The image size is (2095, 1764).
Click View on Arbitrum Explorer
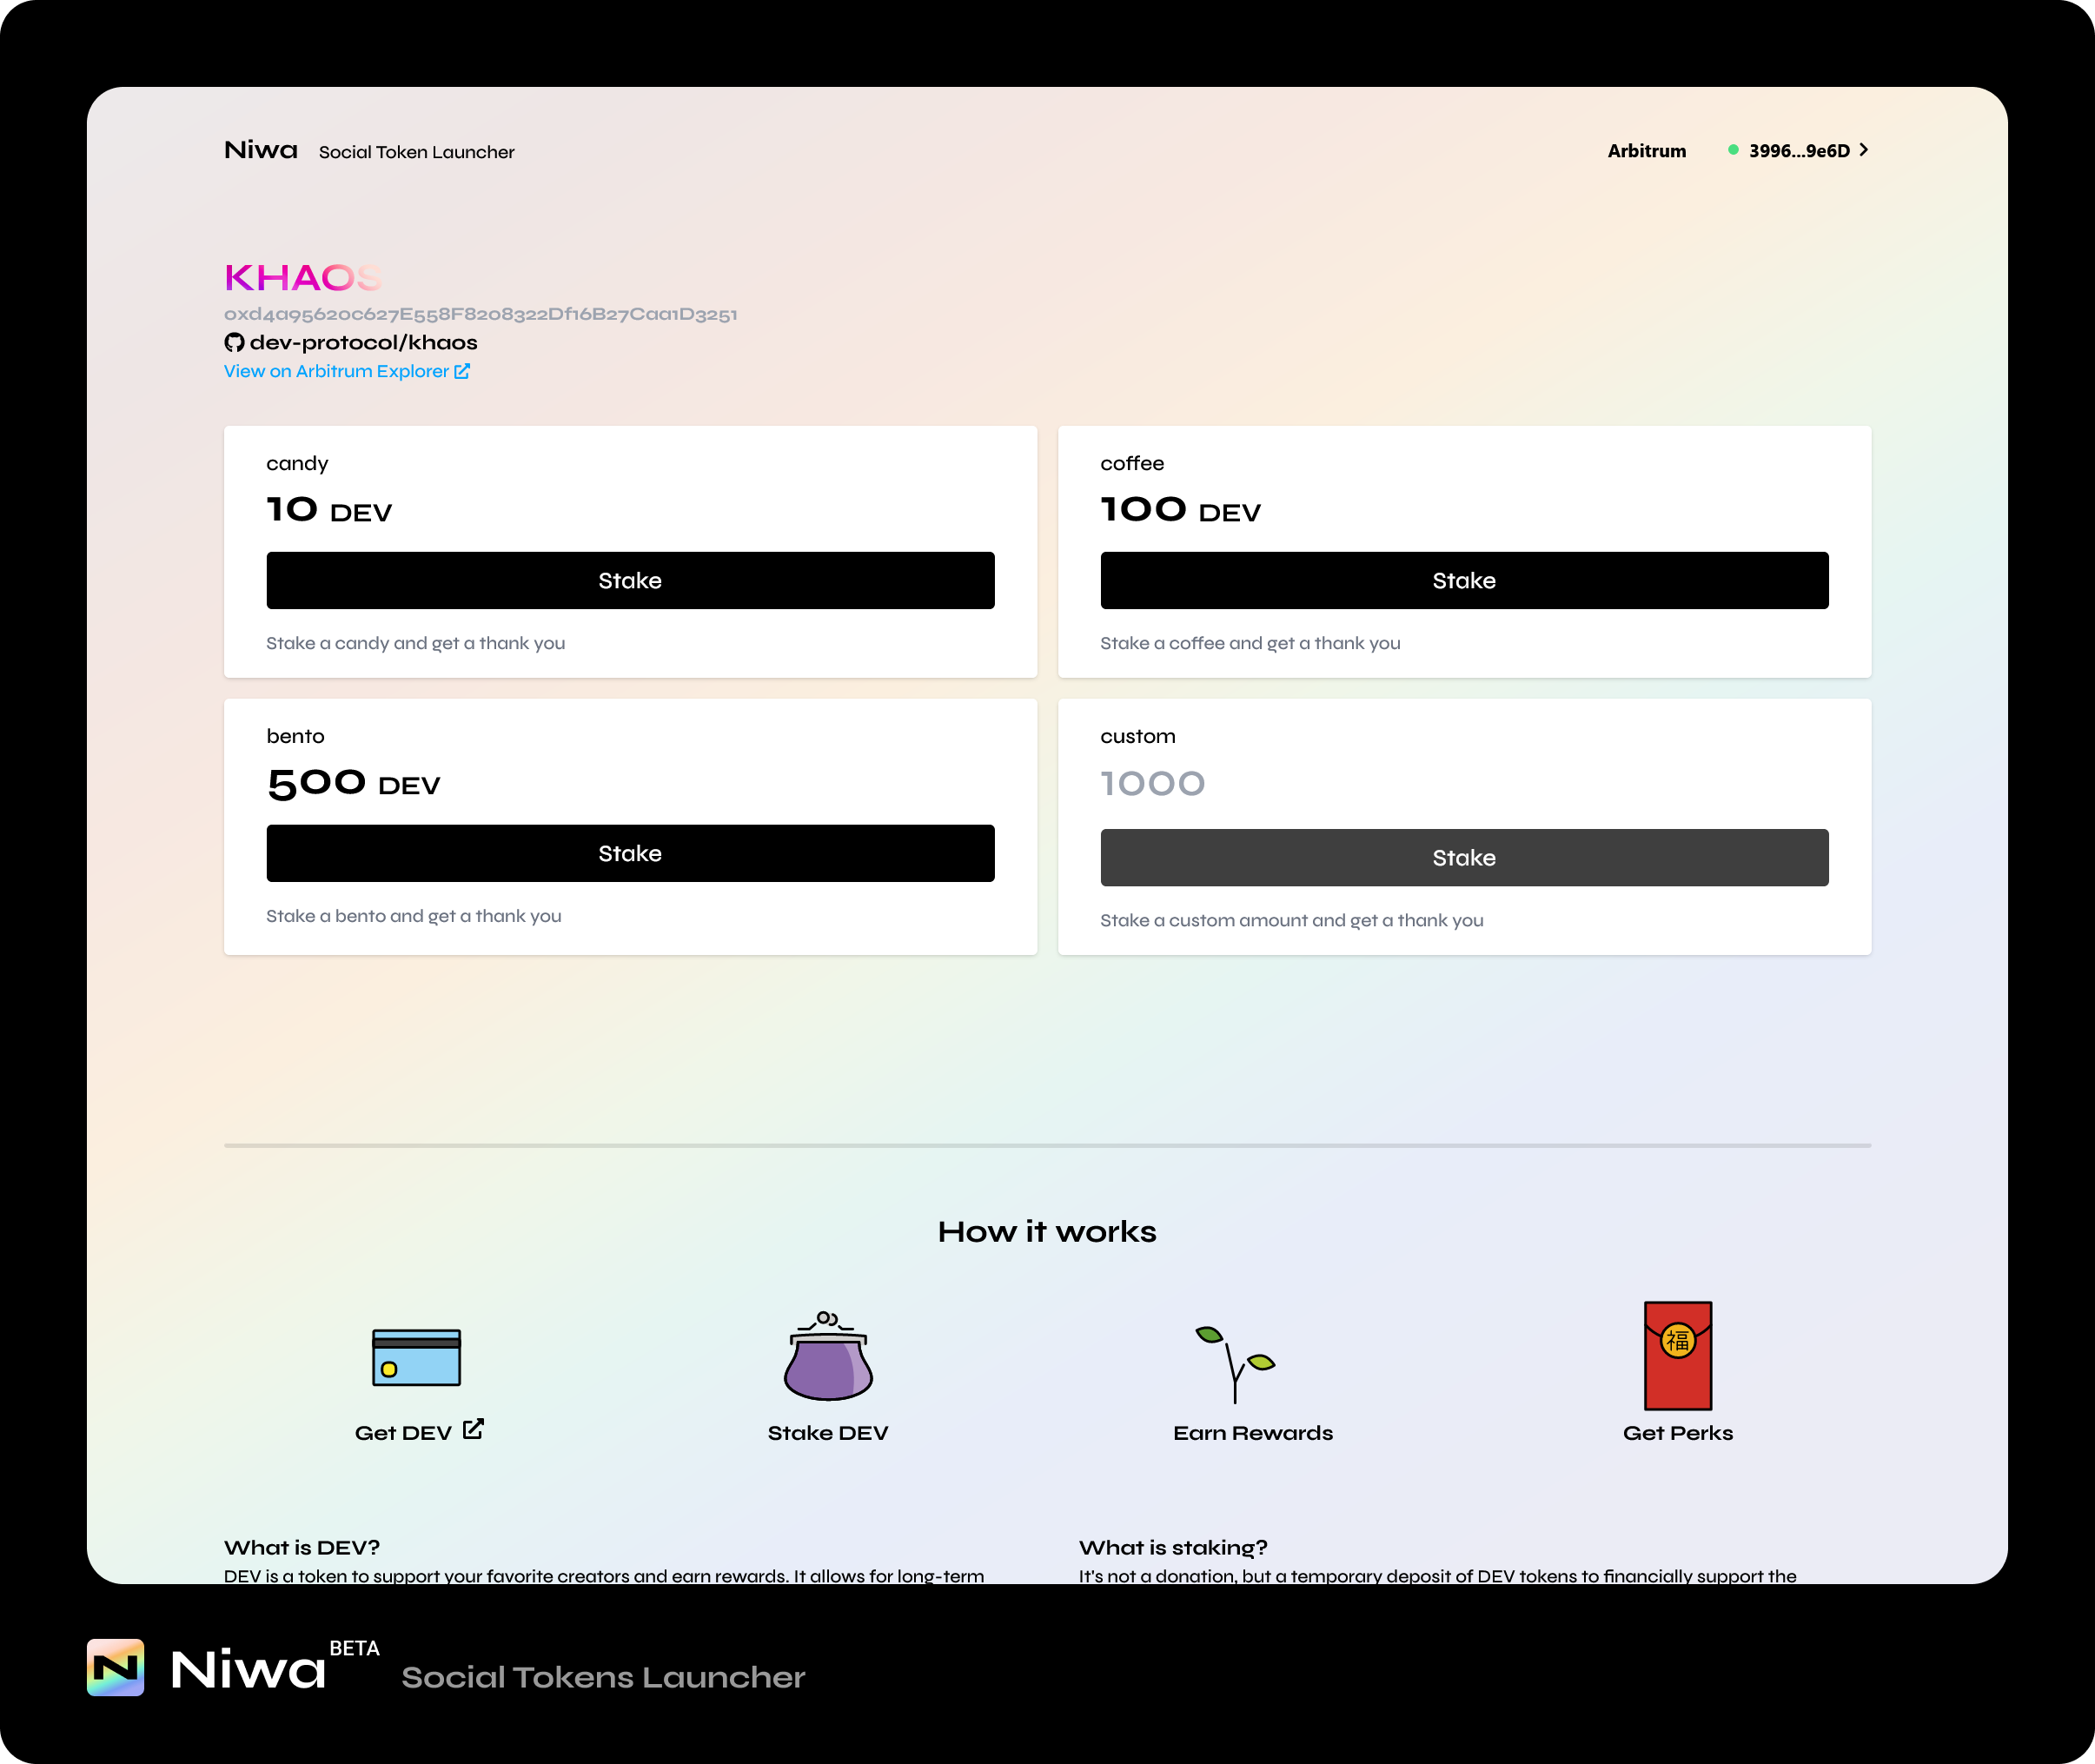point(336,371)
